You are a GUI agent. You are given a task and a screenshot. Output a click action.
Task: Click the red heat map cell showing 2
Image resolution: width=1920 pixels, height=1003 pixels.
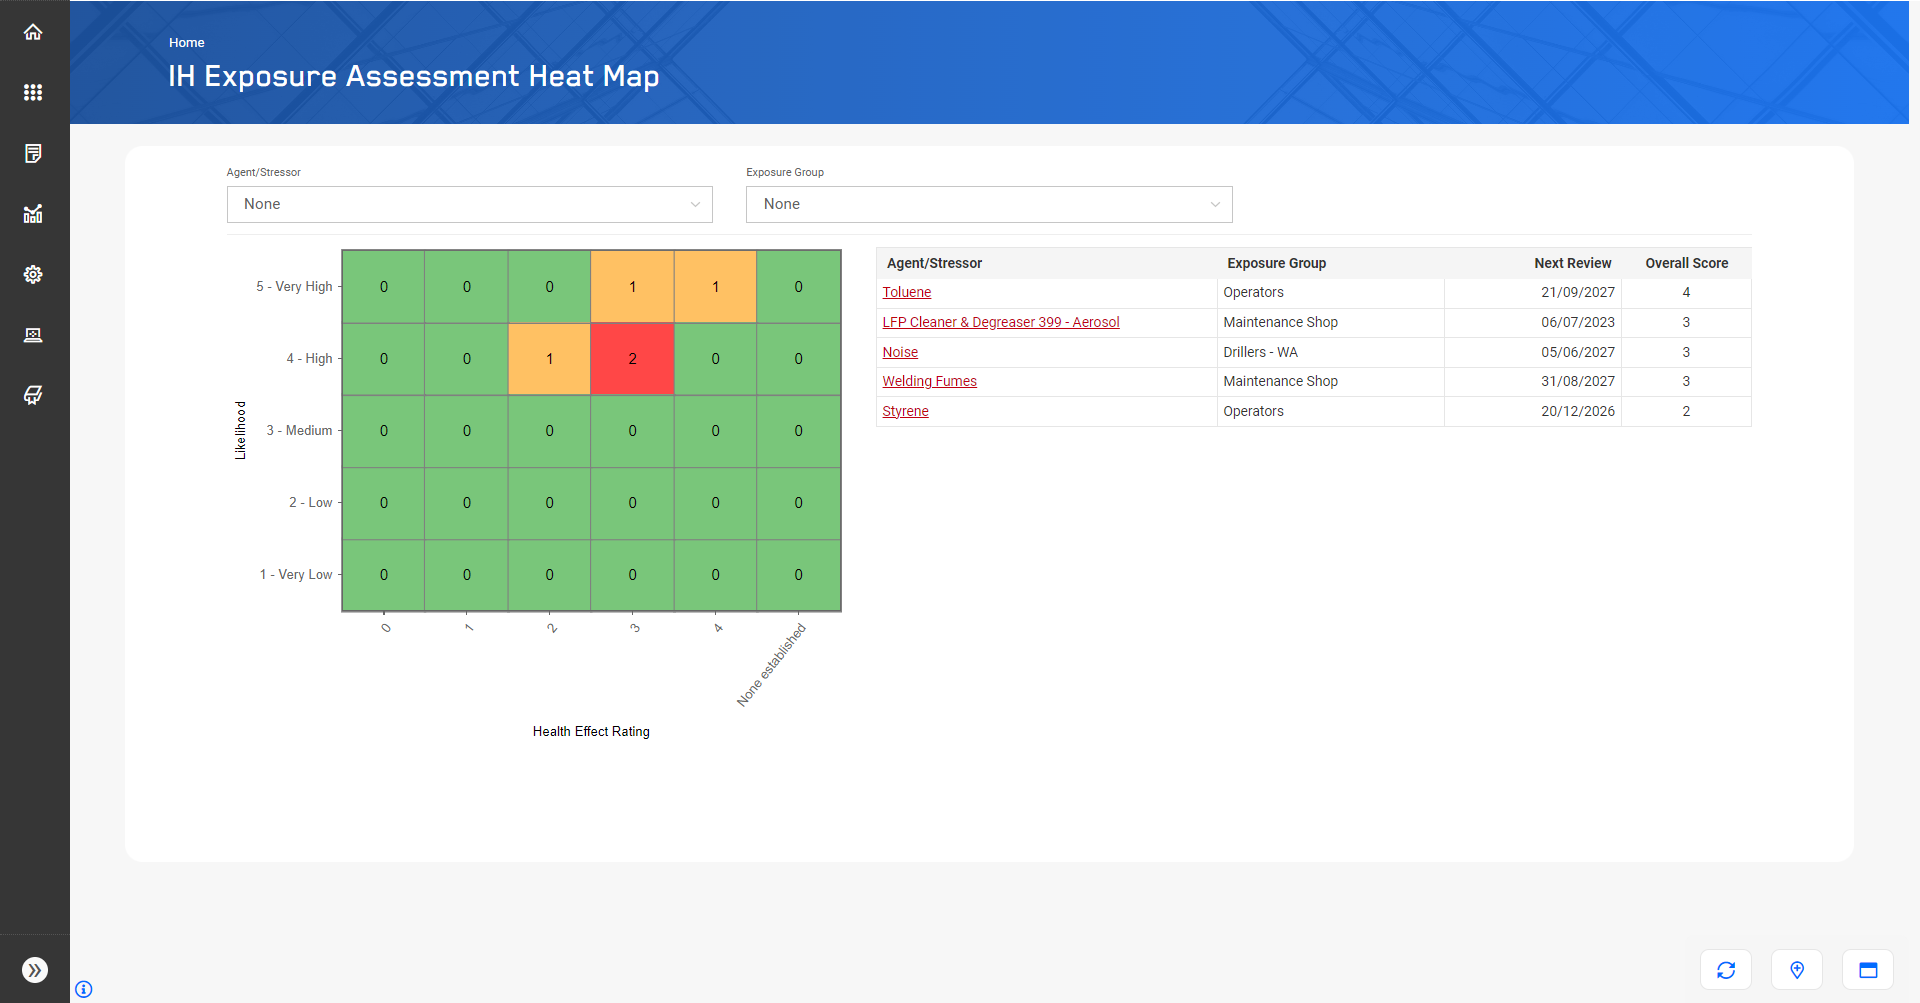pos(631,359)
